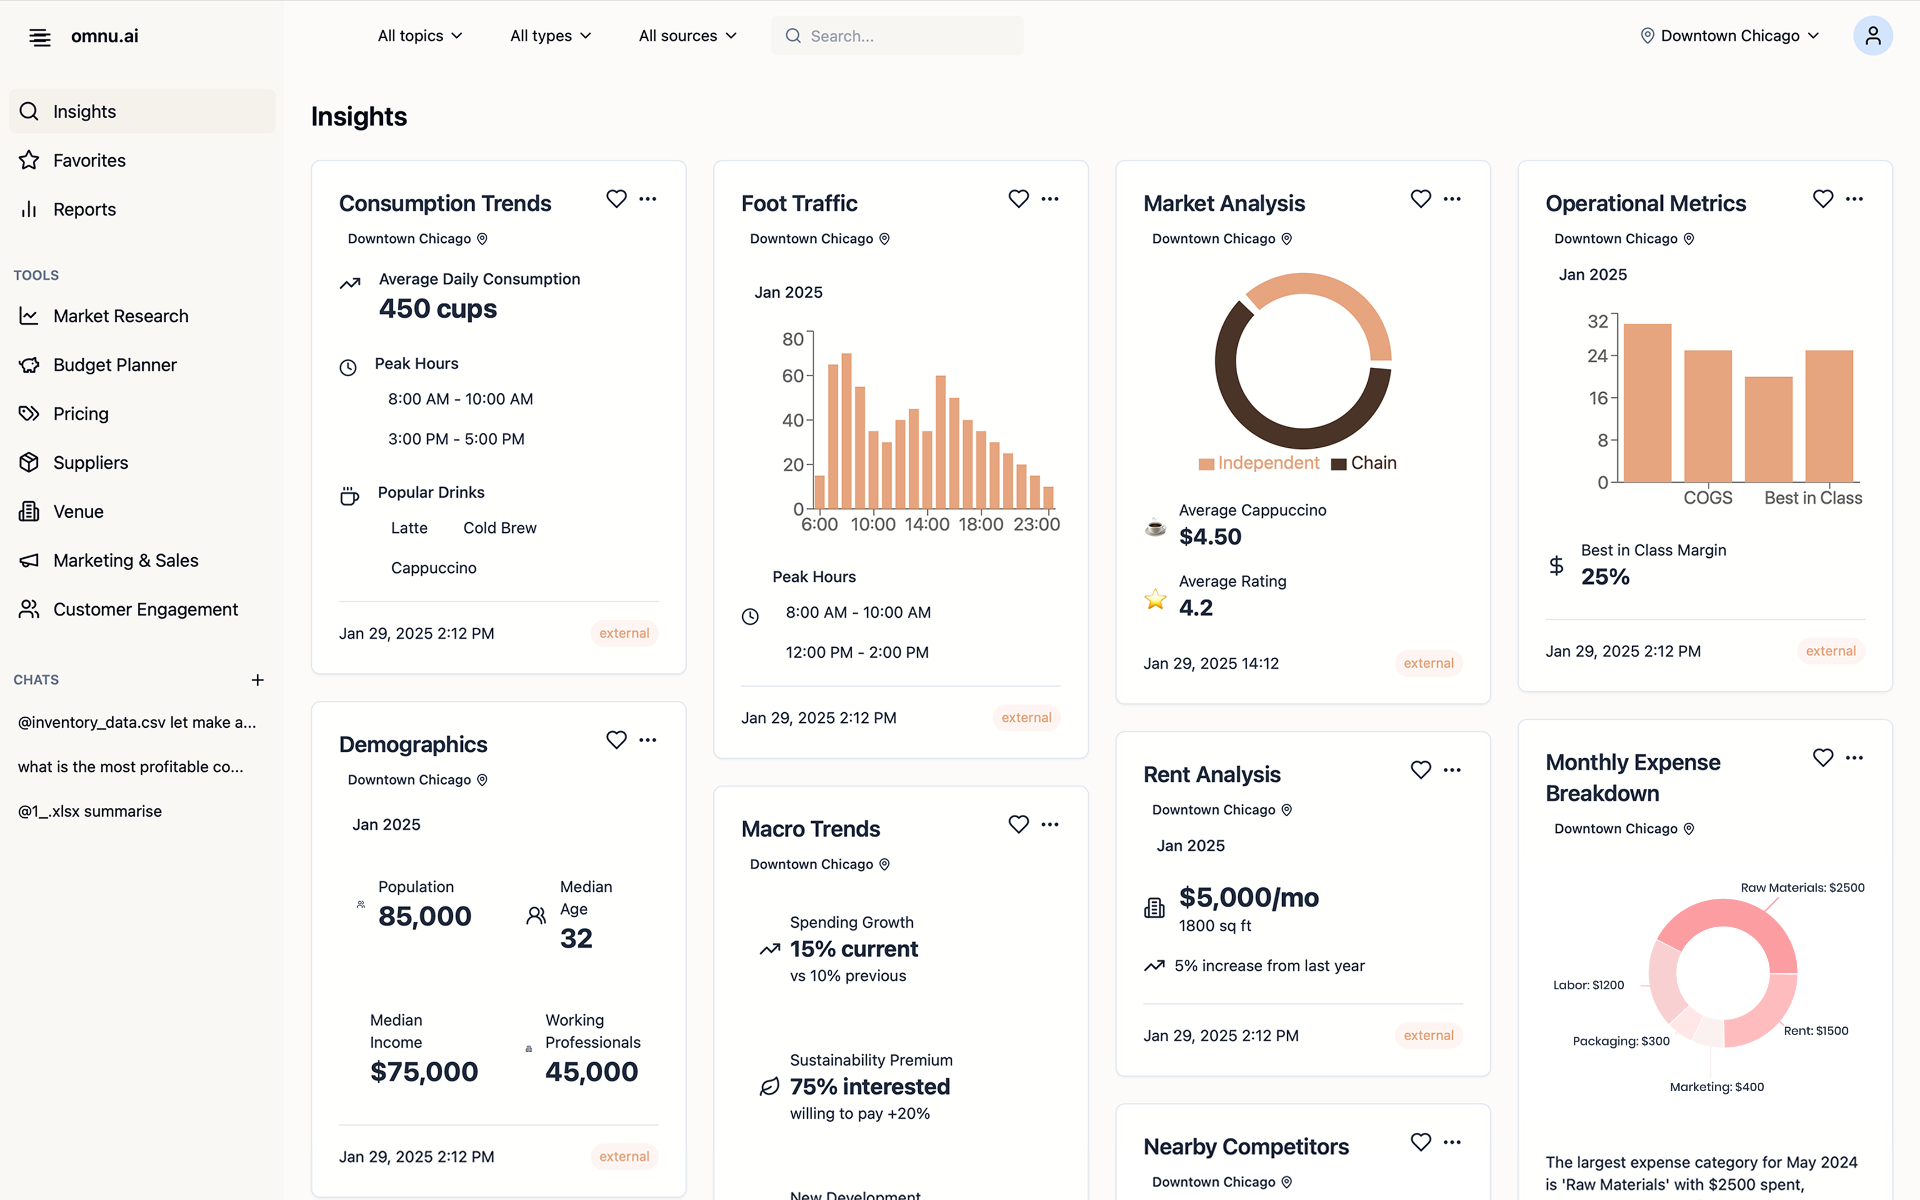Click inside the search field
Screen dimensions: 1920x1200
897,35
